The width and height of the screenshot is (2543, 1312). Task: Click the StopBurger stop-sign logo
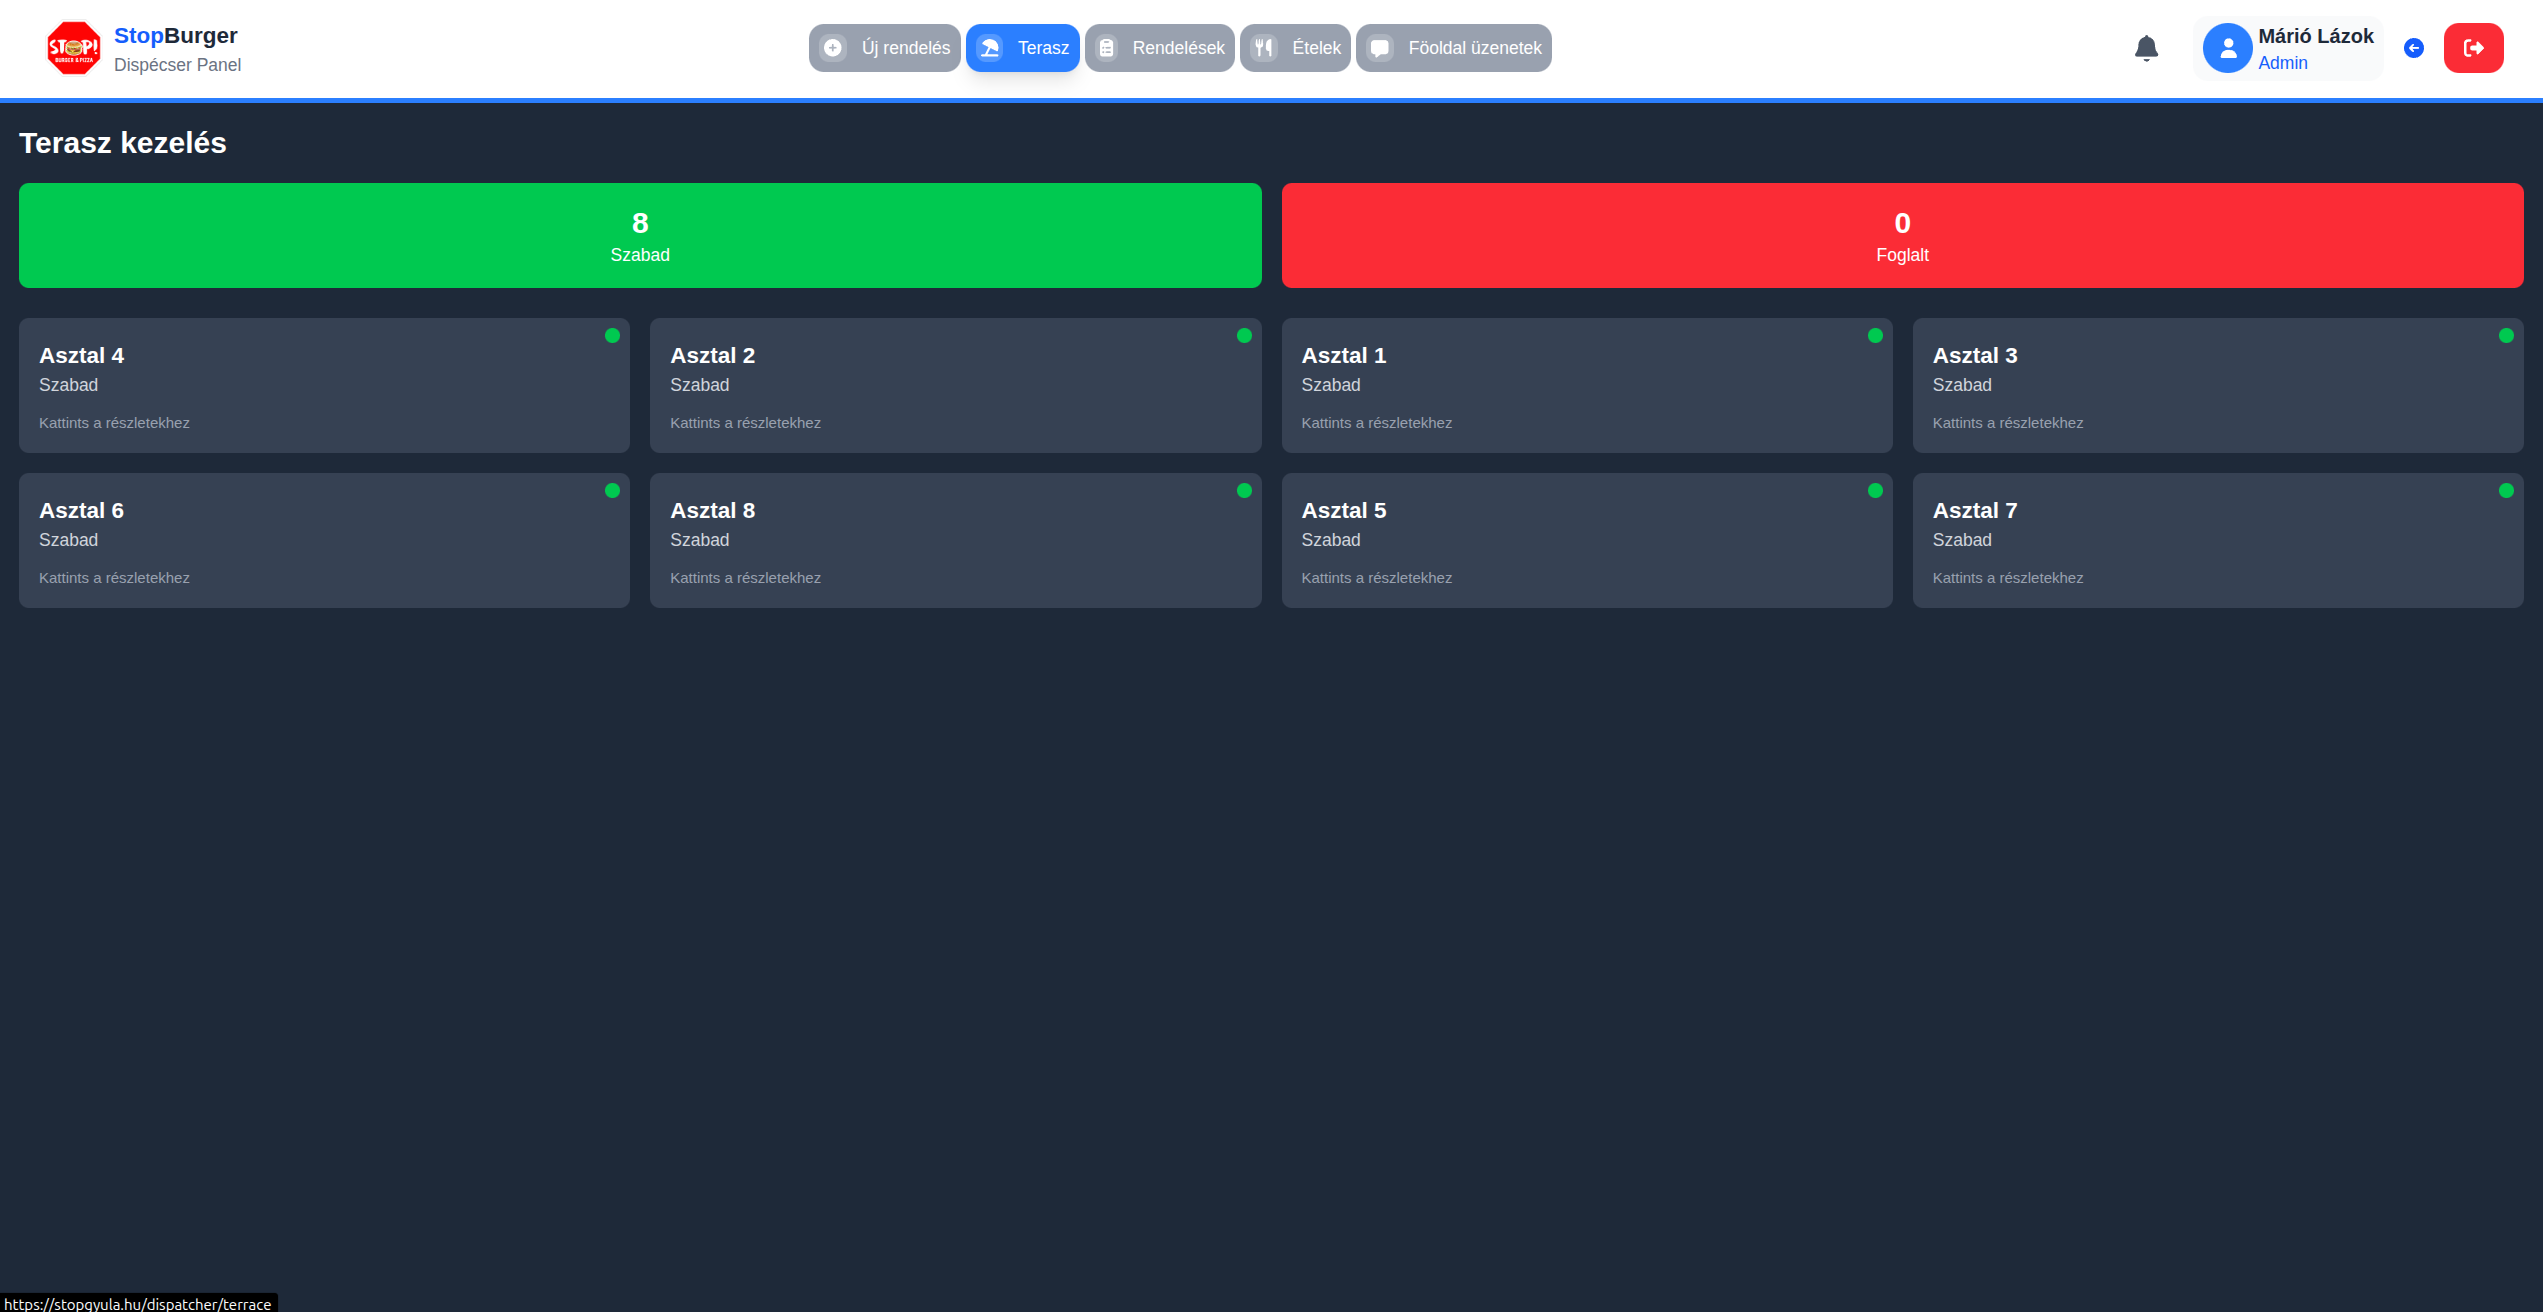(x=73, y=48)
